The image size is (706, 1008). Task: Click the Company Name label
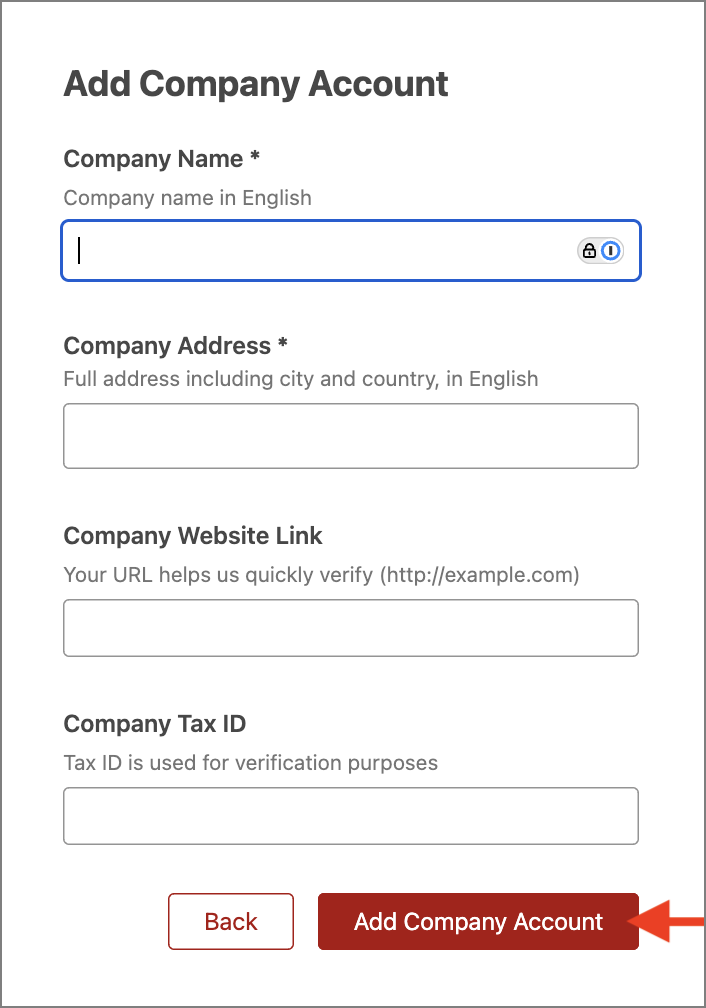(153, 159)
